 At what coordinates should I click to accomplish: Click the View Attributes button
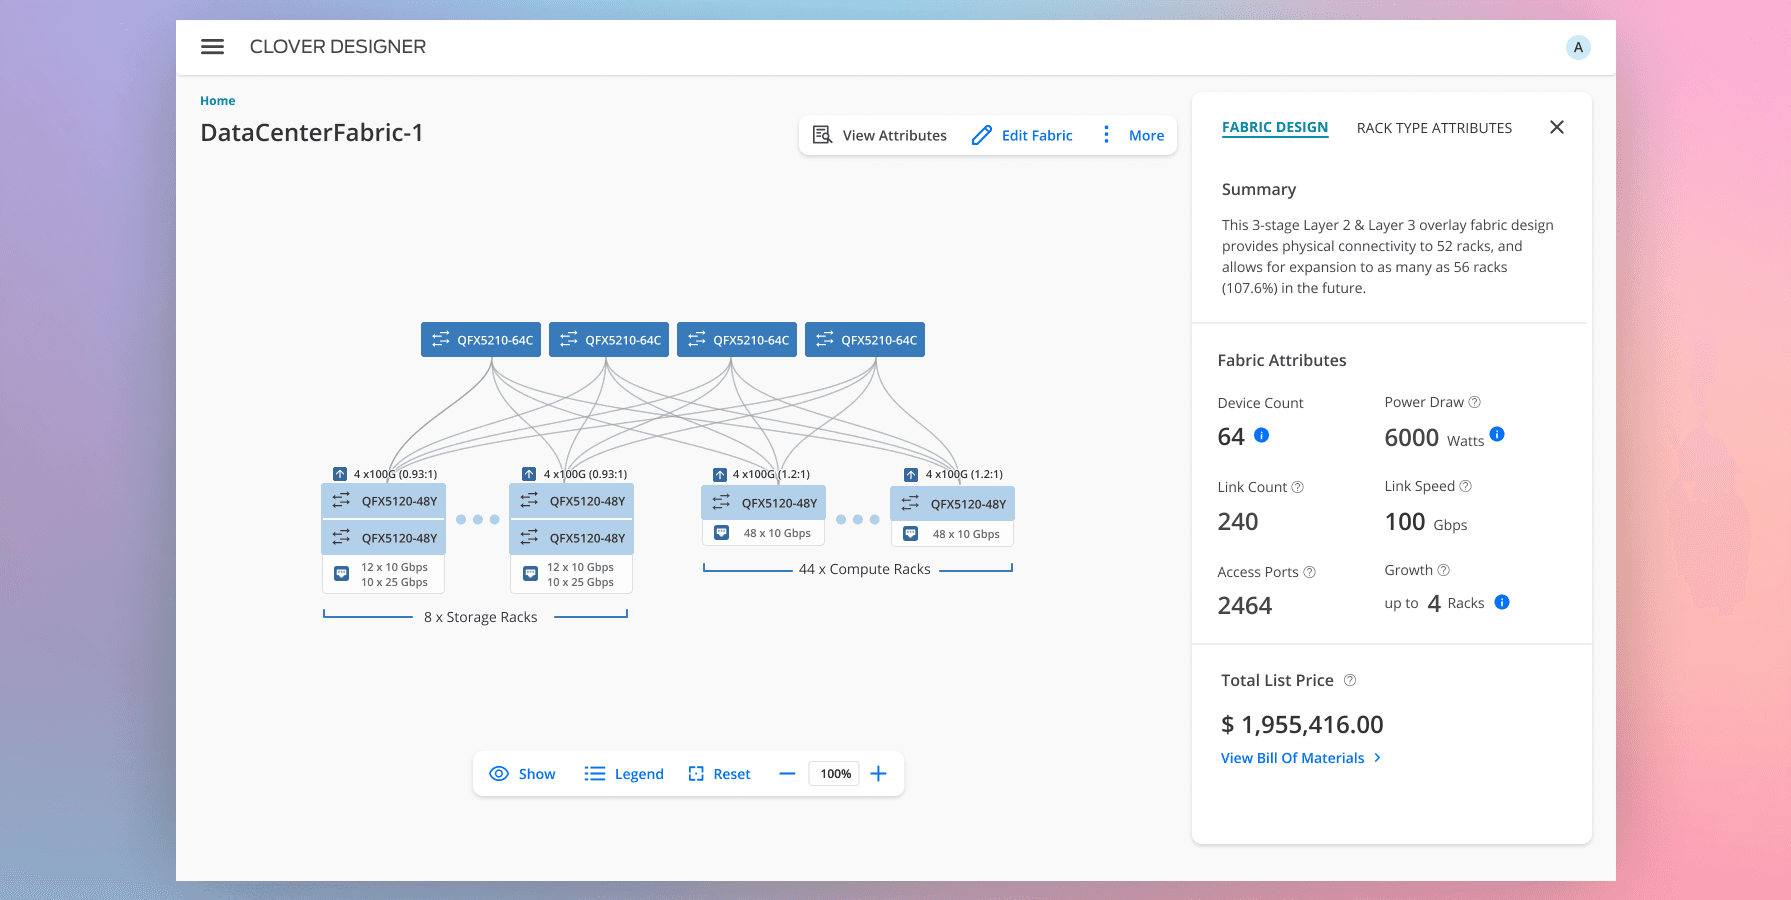(x=879, y=135)
